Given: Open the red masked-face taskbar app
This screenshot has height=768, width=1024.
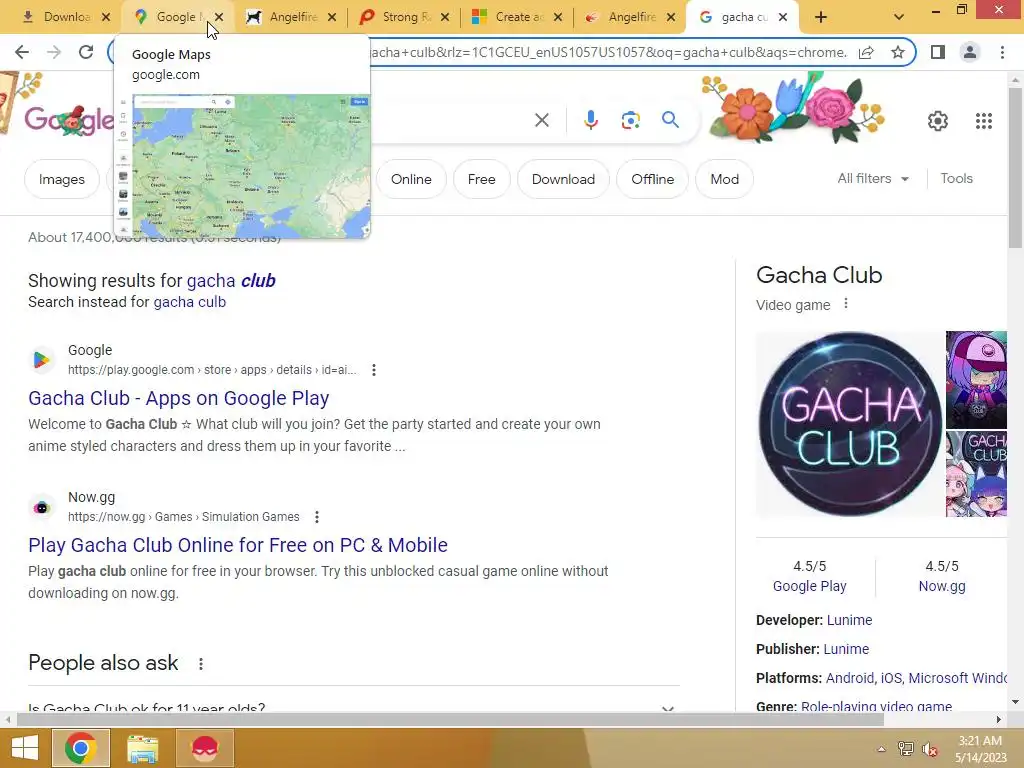Looking at the screenshot, I should [205, 748].
